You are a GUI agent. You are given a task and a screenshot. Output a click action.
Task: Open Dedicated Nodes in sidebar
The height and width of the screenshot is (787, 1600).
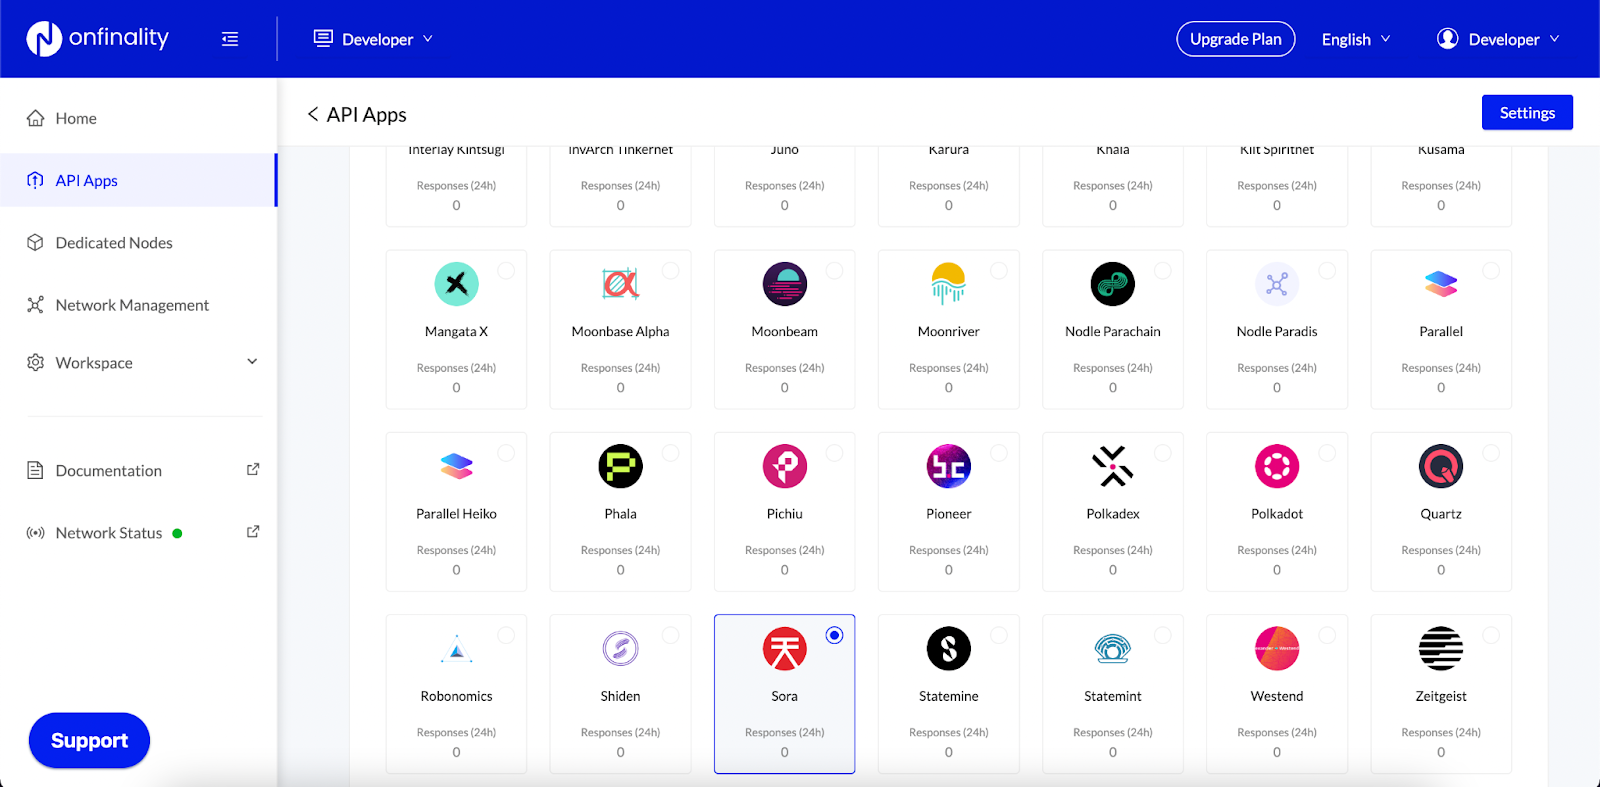point(138,243)
